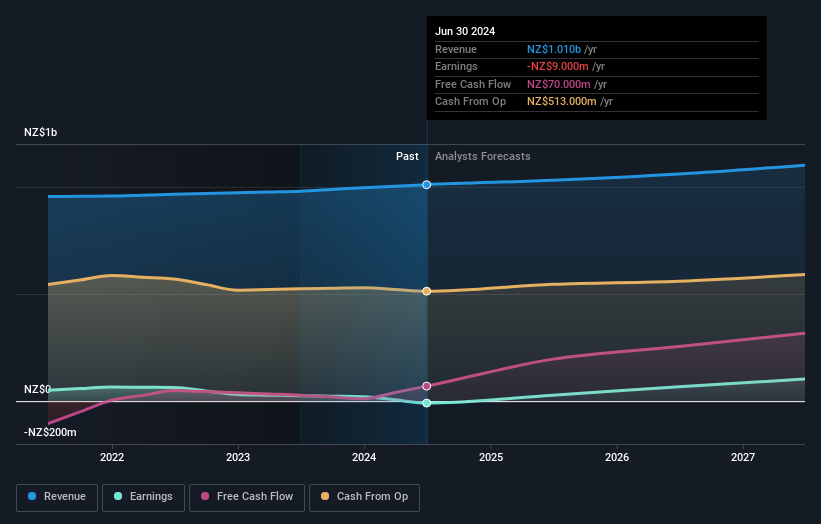Click the 2025 x-axis label
The width and height of the screenshot is (821, 524).
pos(491,458)
